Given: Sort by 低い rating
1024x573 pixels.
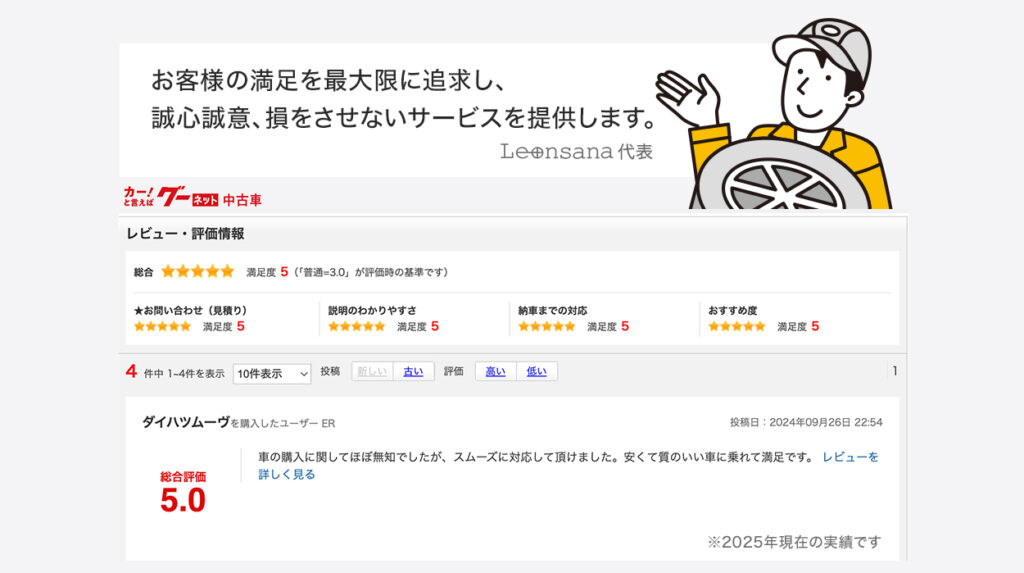Looking at the screenshot, I should 537,372.
